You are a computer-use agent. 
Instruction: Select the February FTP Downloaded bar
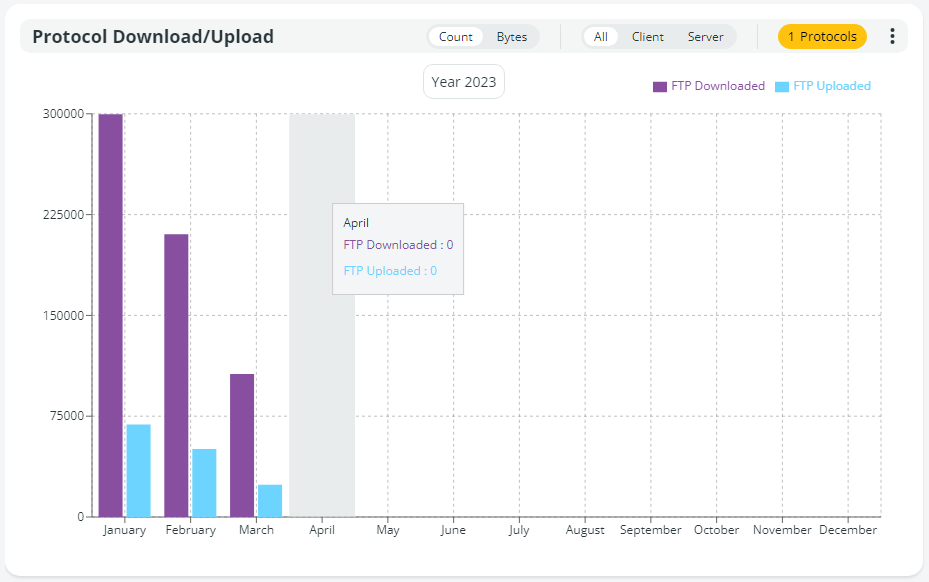pyautogui.click(x=176, y=375)
